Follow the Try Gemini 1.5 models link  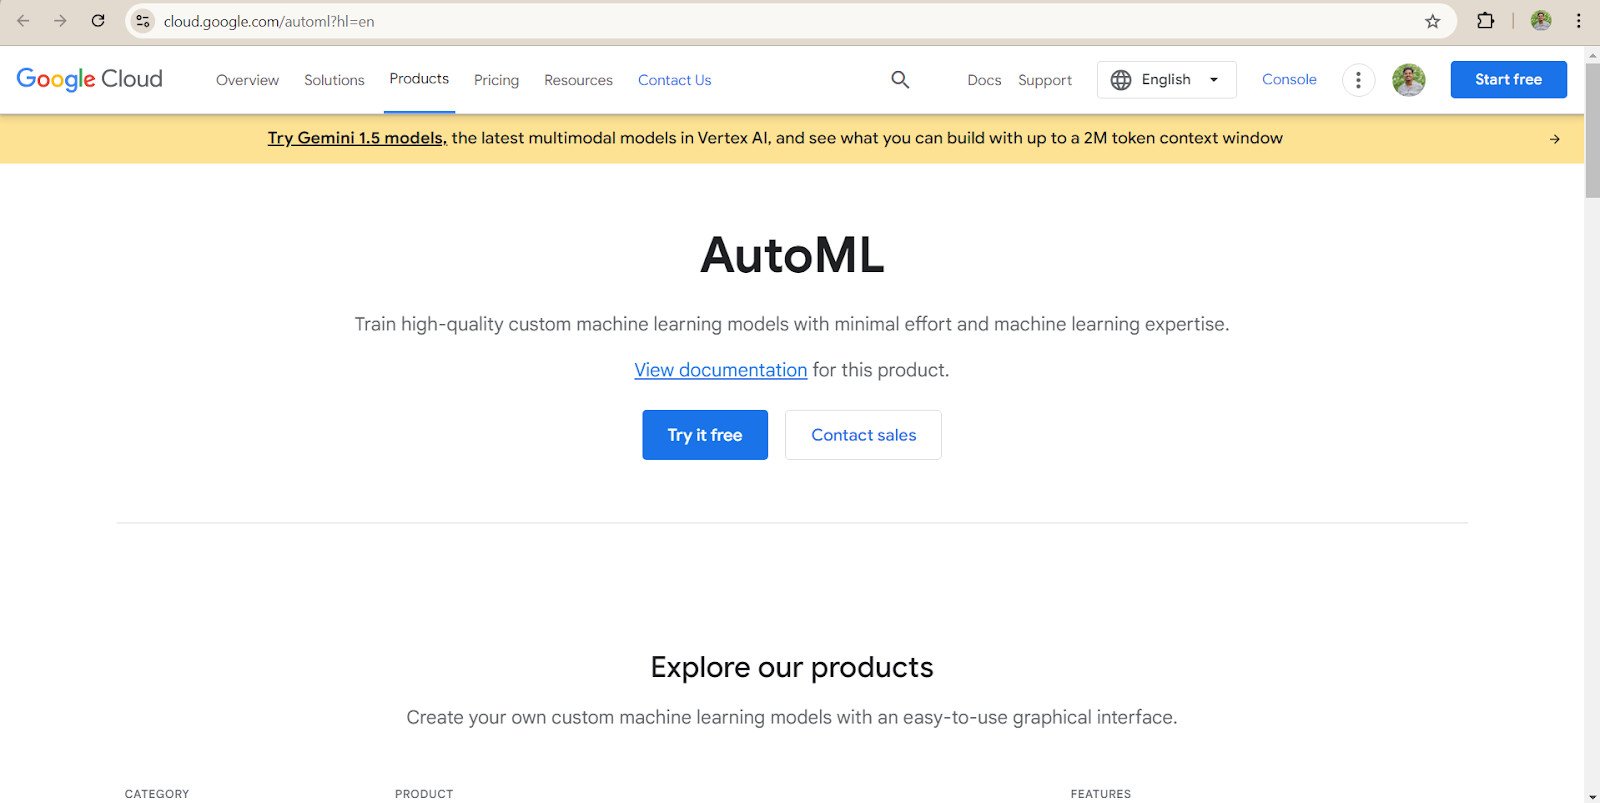click(357, 138)
